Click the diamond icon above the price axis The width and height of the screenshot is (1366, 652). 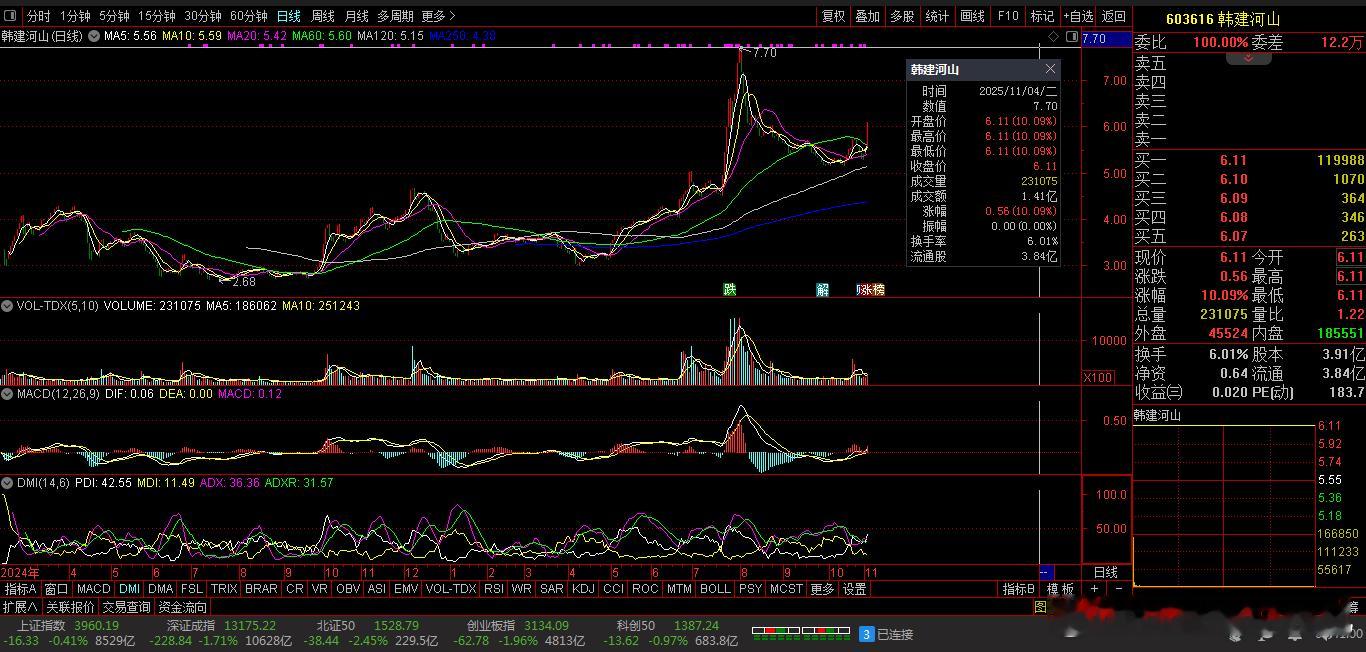1053,37
